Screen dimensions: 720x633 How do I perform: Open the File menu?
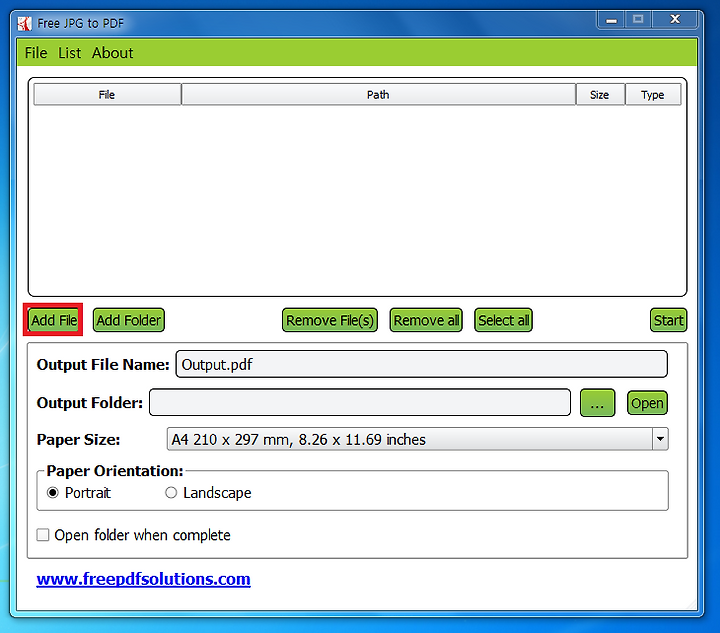(36, 53)
